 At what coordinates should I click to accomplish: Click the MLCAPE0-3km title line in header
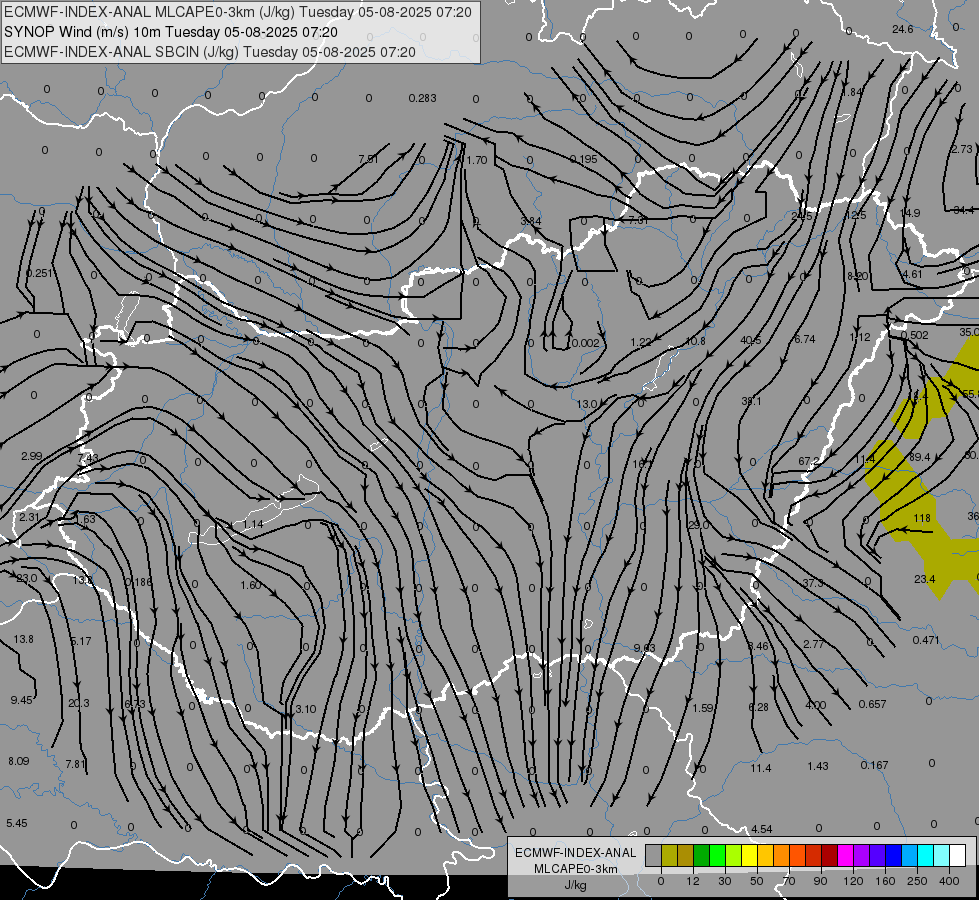tap(238, 12)
